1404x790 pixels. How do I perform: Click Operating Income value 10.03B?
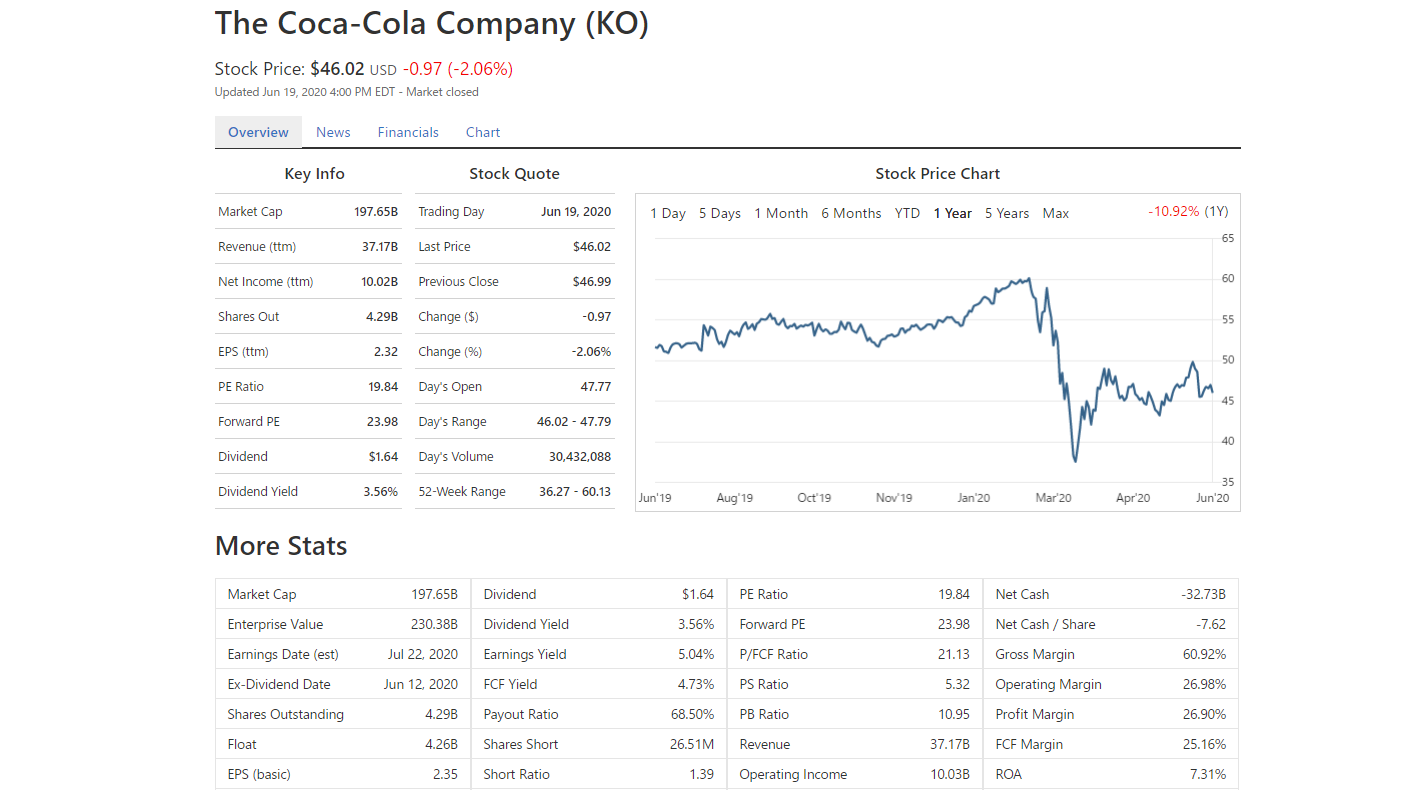point(950,775)
